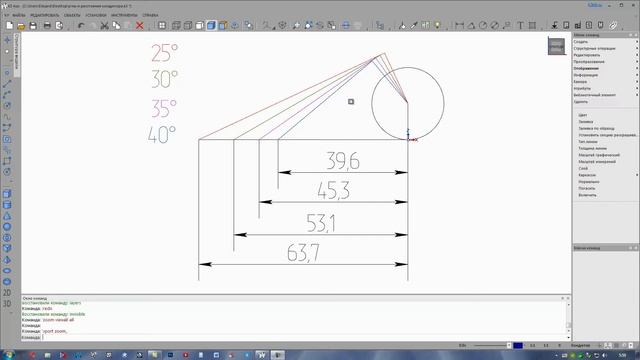Viewport: 640px width, 360px height.
Task: Choose Толщина линии option
Action: (592, 149)
